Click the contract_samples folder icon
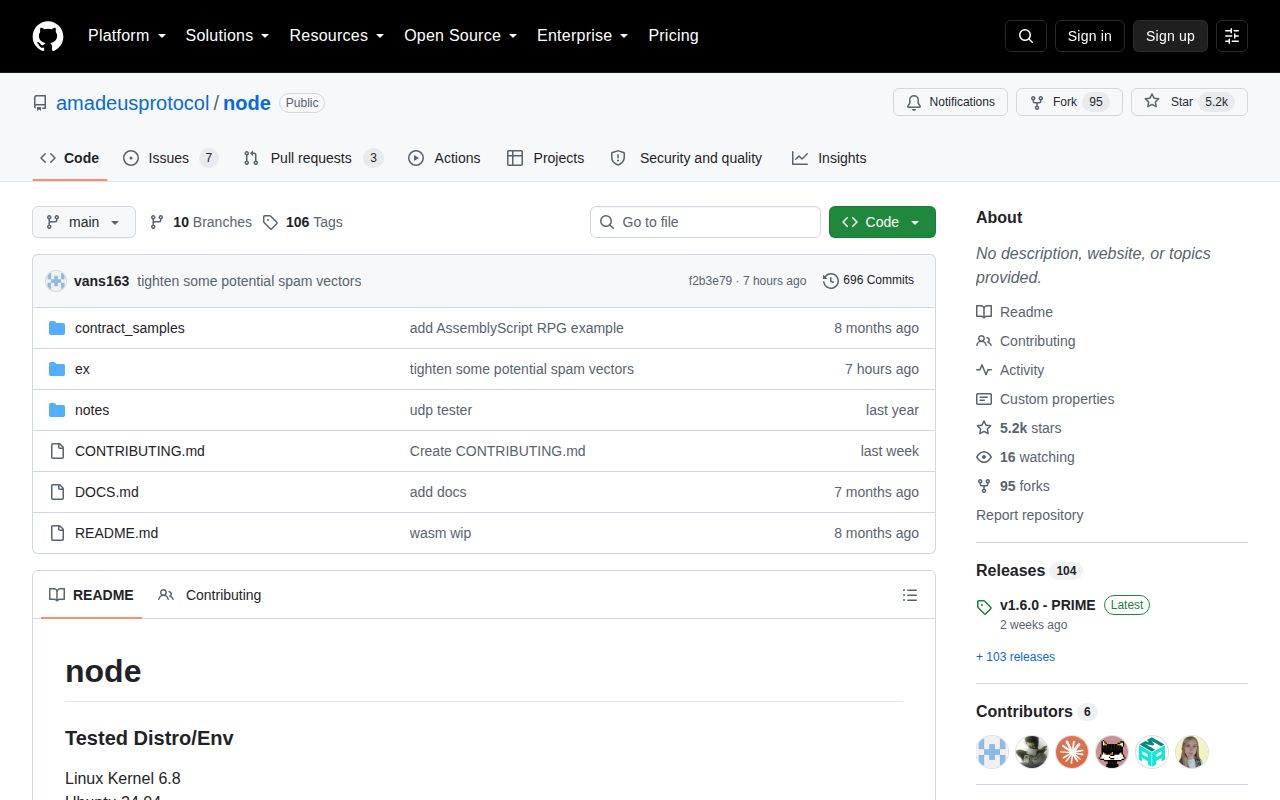This screenshot has height=800, width=1280. click(57, 328)
